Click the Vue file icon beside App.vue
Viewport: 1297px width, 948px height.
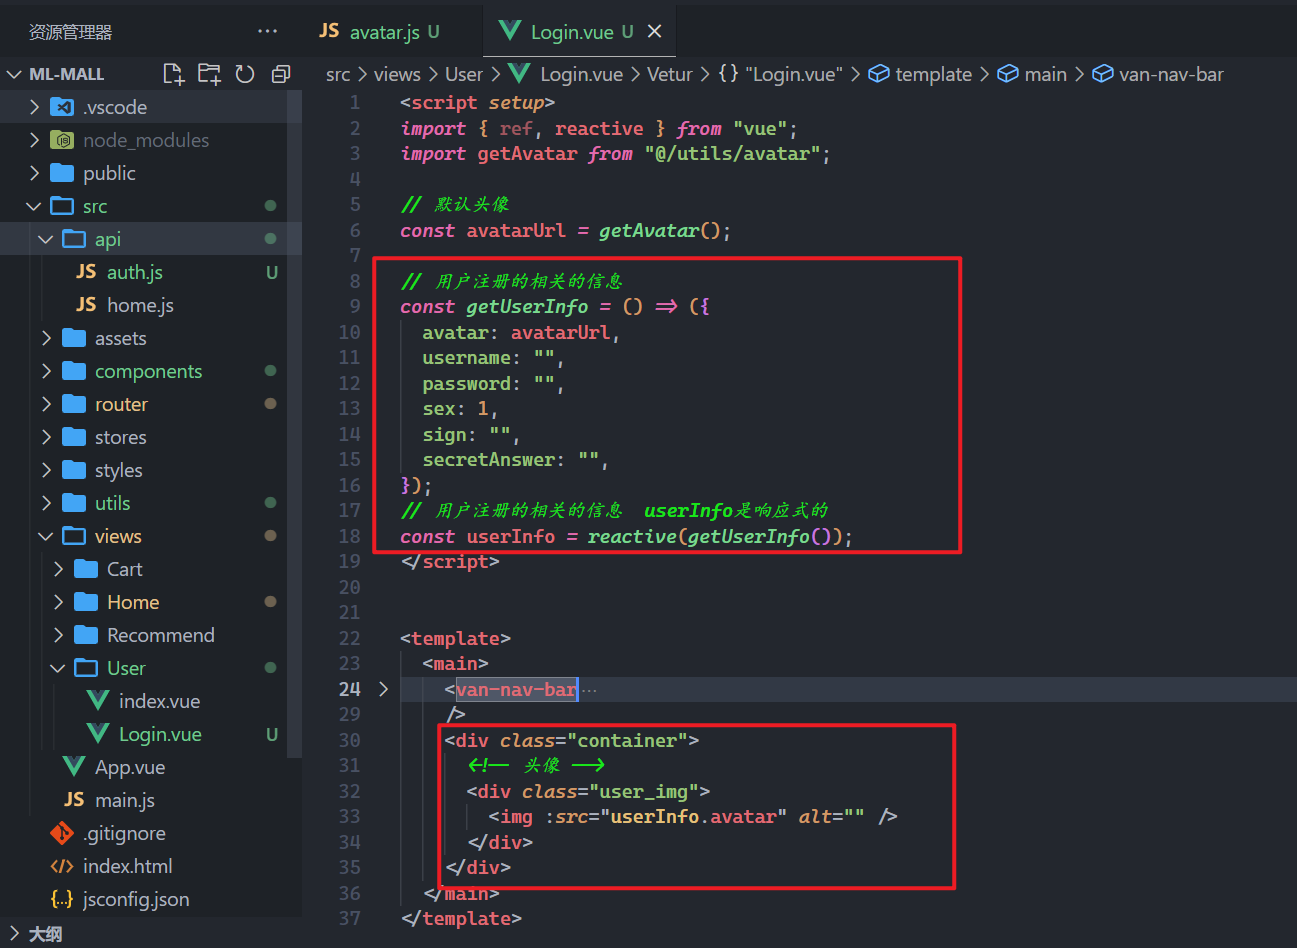[74, 767]
